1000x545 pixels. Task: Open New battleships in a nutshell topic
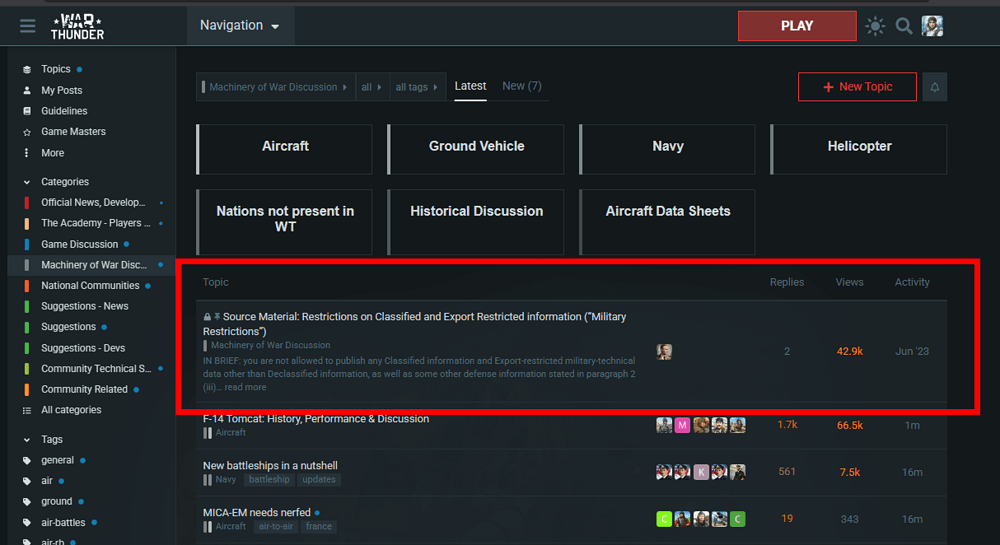tap(270, 466)
